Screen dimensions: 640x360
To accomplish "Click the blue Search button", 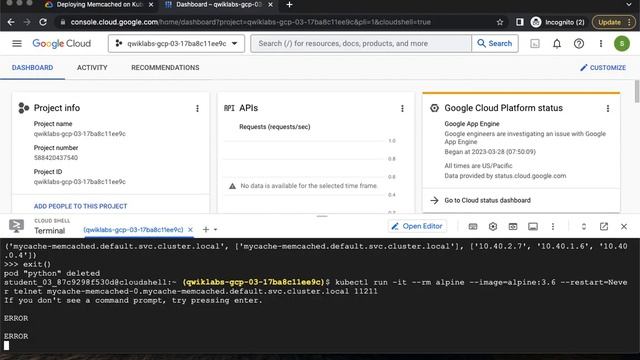I will [x=495, y=43].
